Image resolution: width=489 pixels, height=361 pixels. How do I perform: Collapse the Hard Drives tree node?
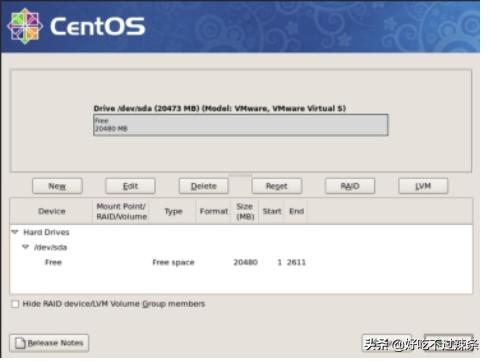[15, 232]
